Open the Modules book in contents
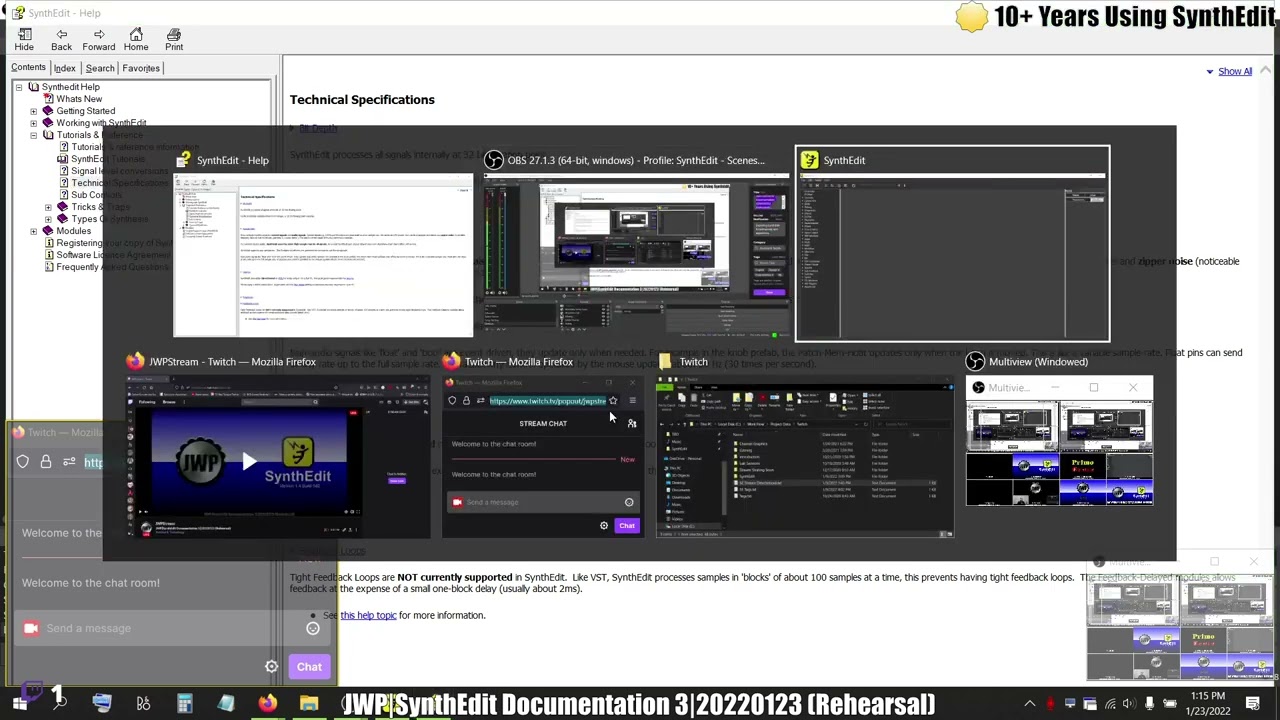Image resolution: width=1280 pixels, height=720 pixels. pos(73,231)
